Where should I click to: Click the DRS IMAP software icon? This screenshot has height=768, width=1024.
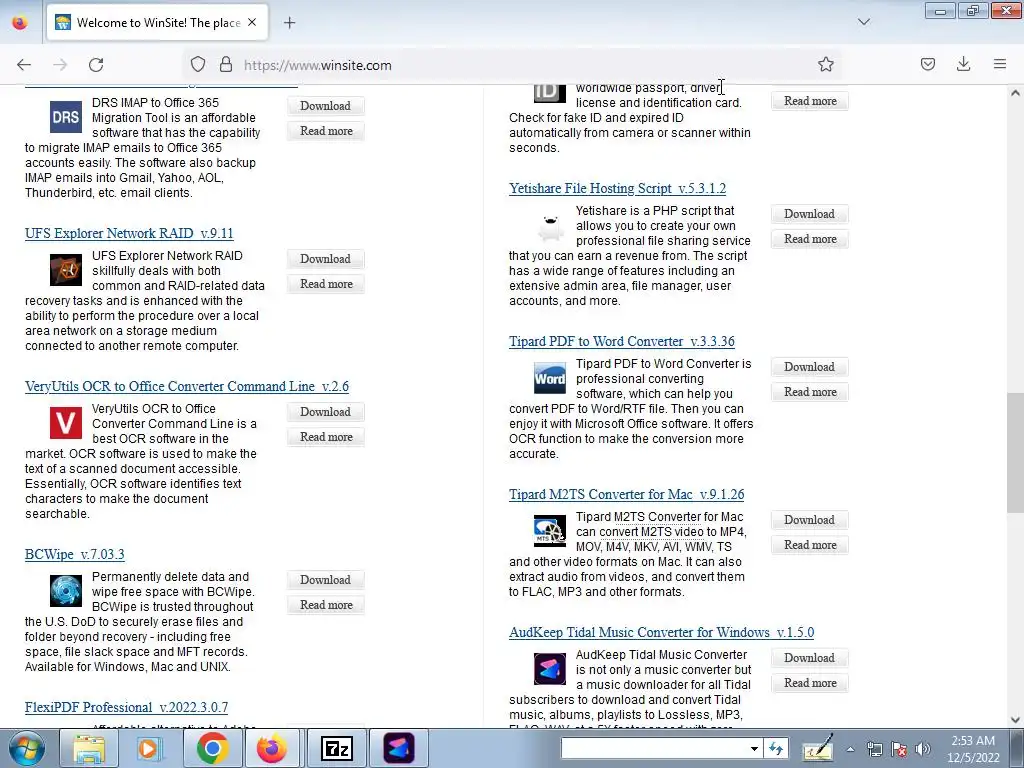click(x=66, y=117)
